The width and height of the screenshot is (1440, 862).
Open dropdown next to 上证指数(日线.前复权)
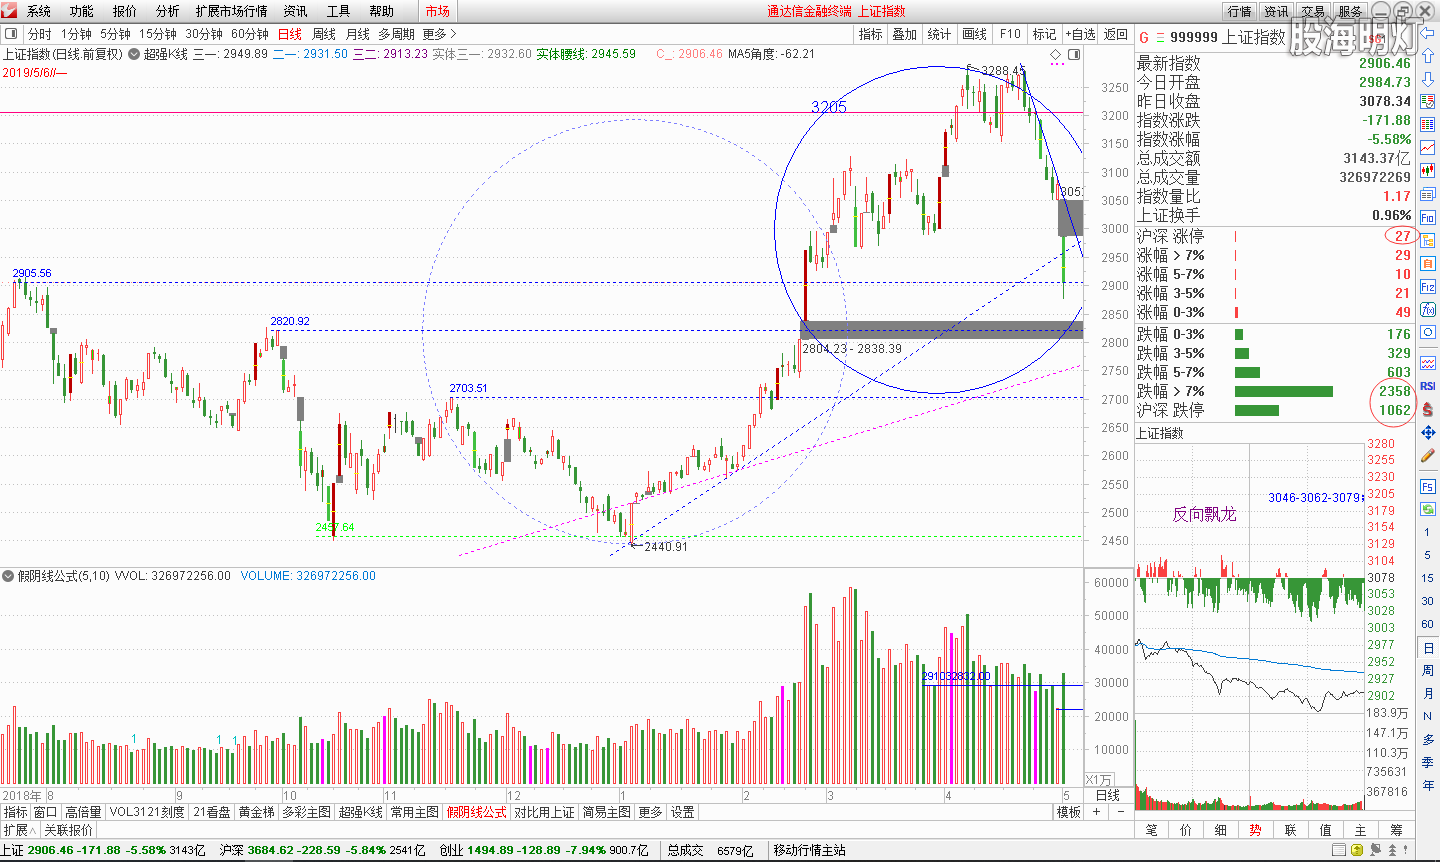[x=132, y=54]
